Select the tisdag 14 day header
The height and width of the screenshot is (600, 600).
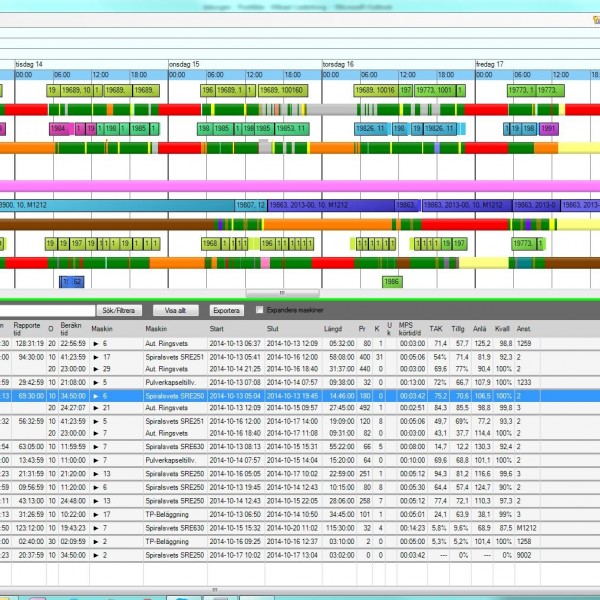click(29, 64)
